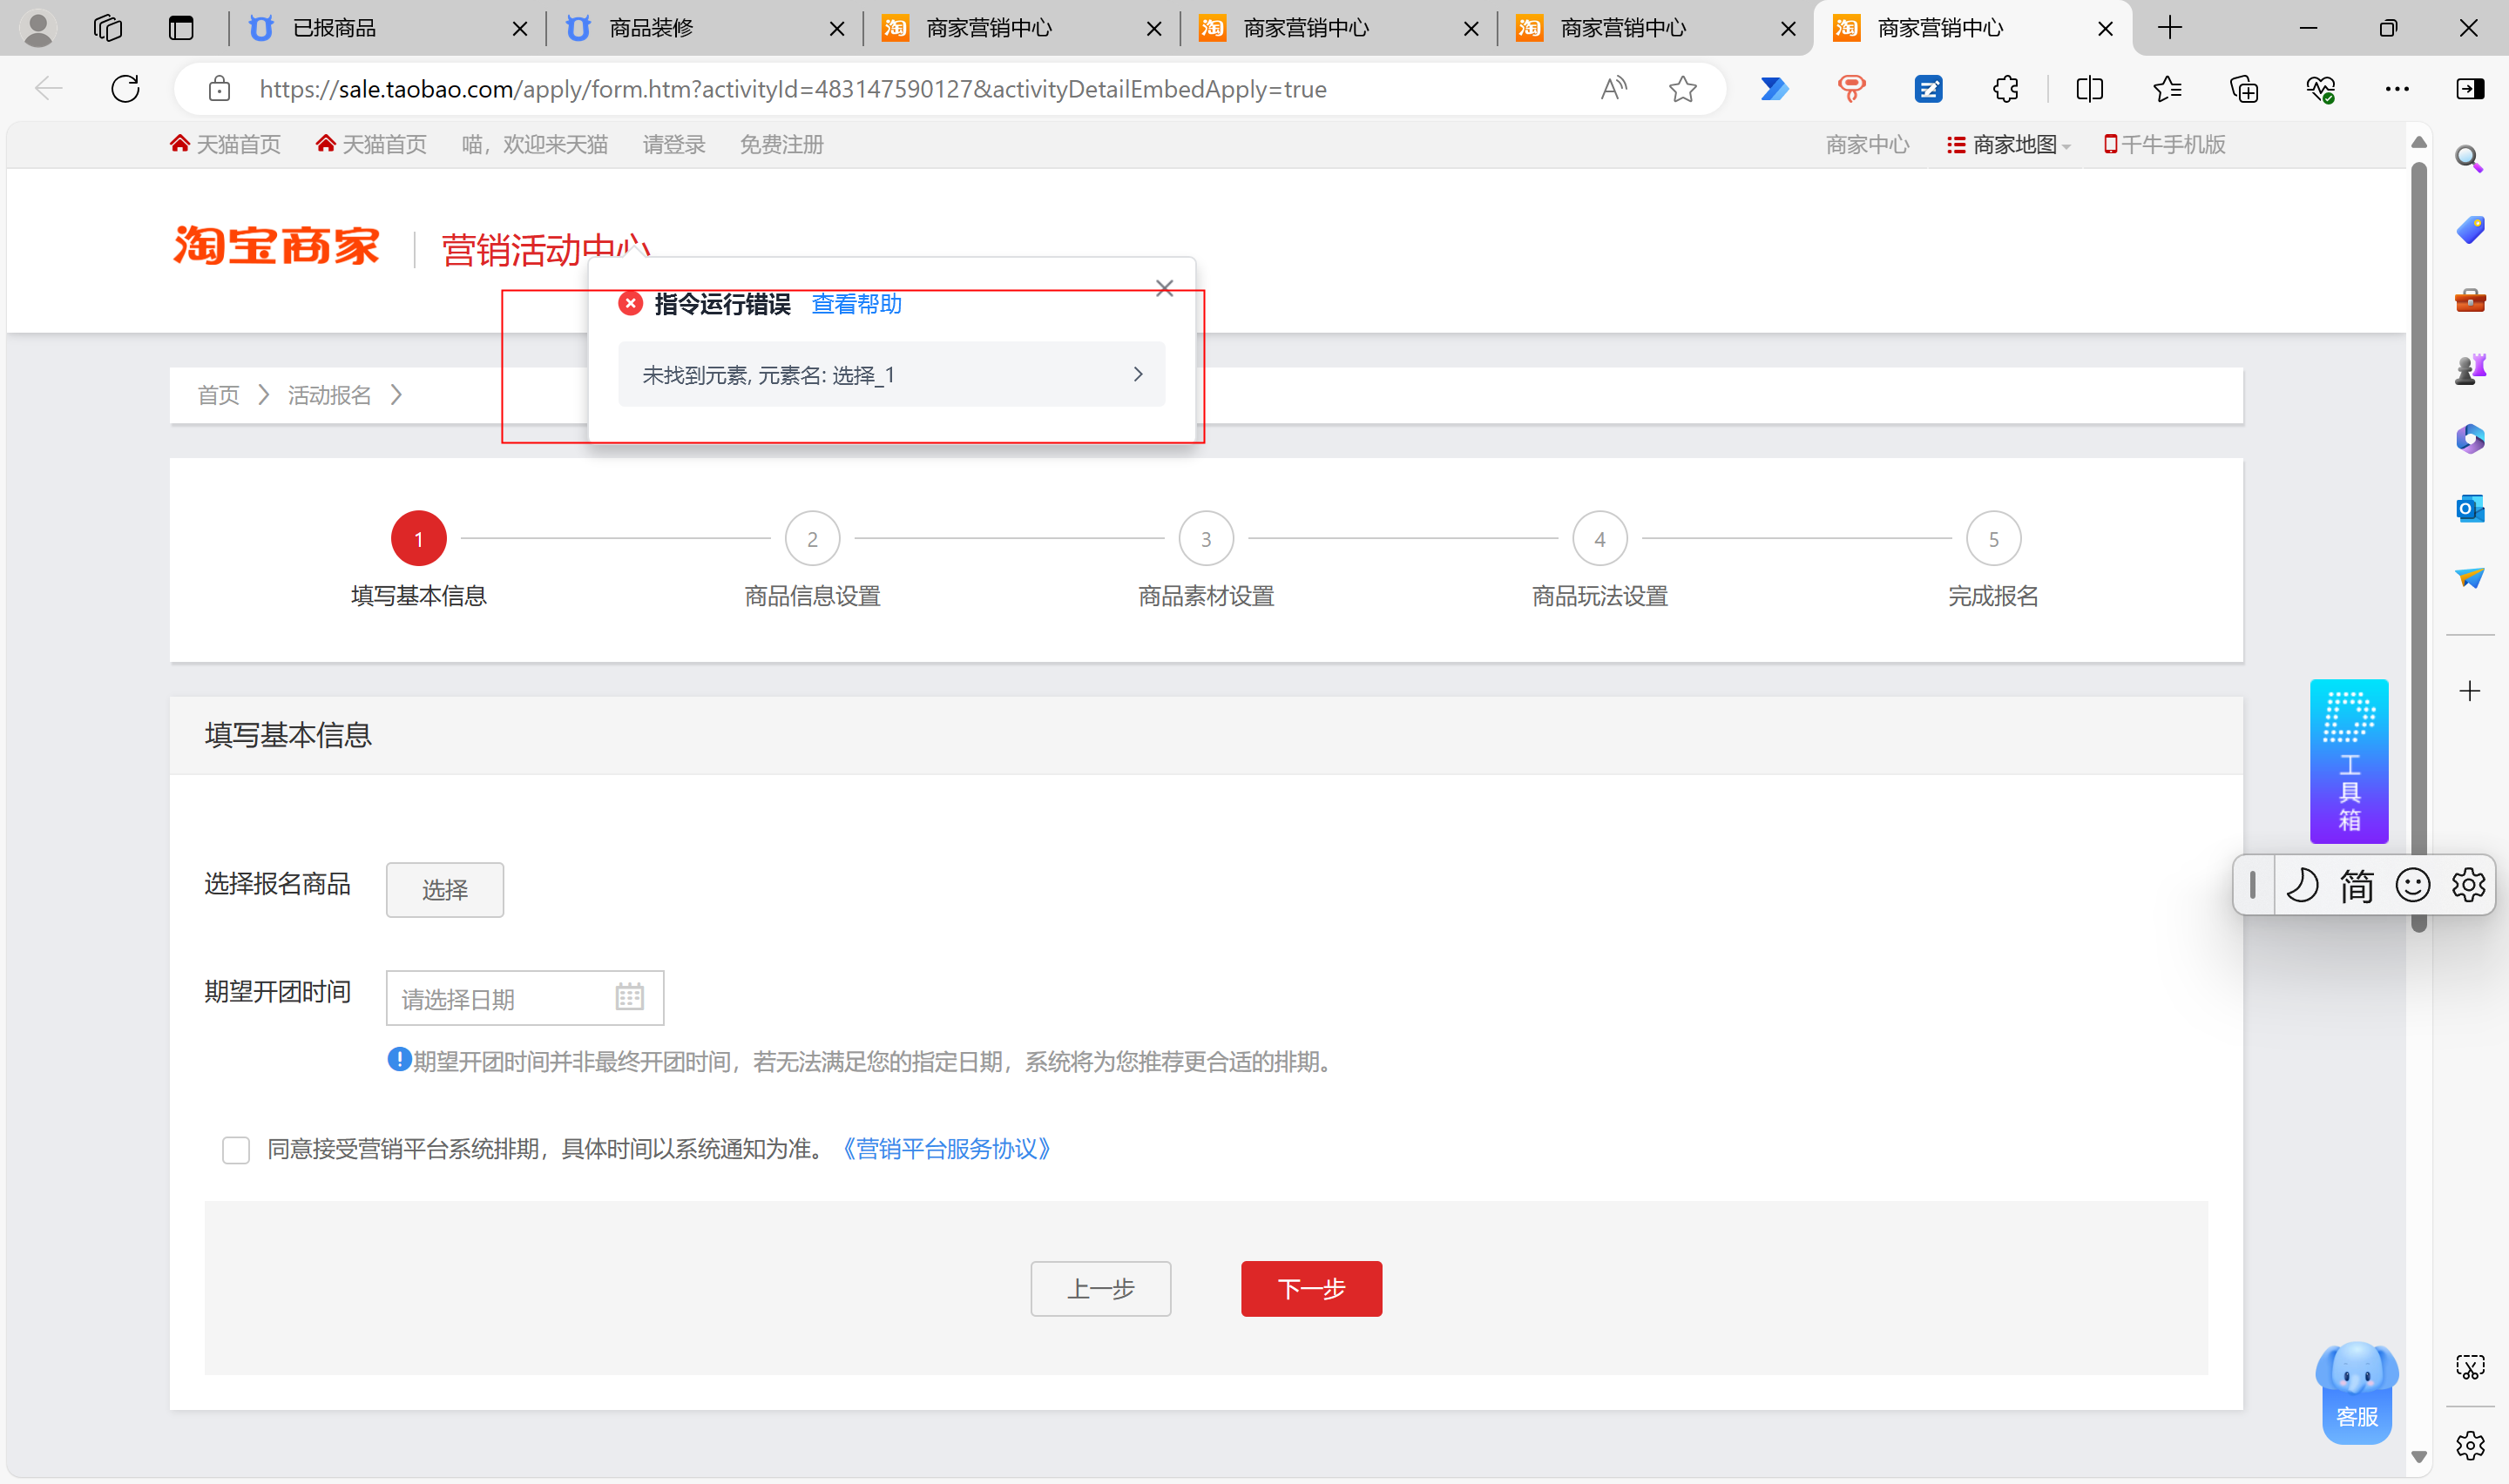2509x1484 pixels.
Task: Toggle IME moon half-width mode
Action: tap(2302, 885)
